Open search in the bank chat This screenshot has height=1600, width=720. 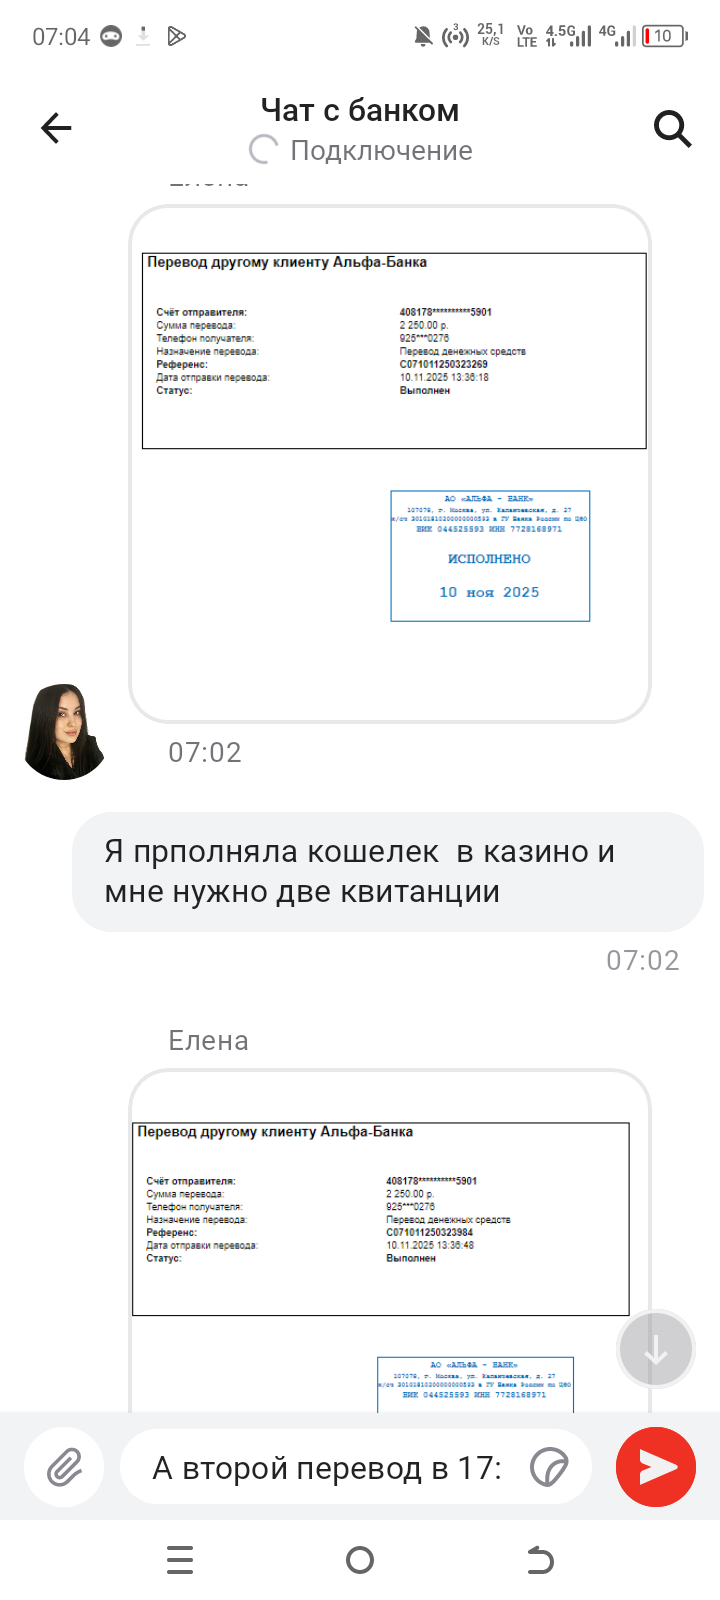pyautogui.click(x=673, y=128)
